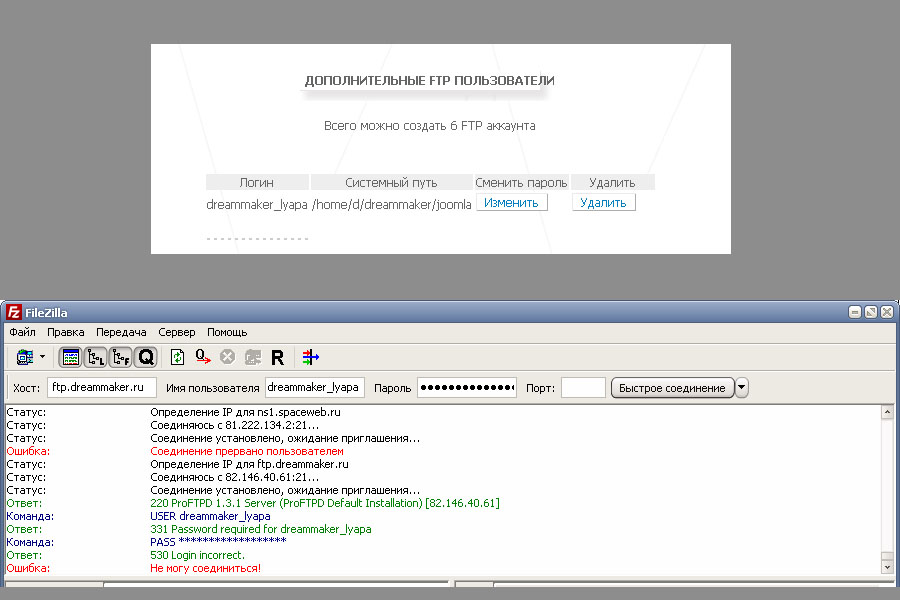900x600 pixels.
Task: Focus the Пароль field
Action: (467, 388)
